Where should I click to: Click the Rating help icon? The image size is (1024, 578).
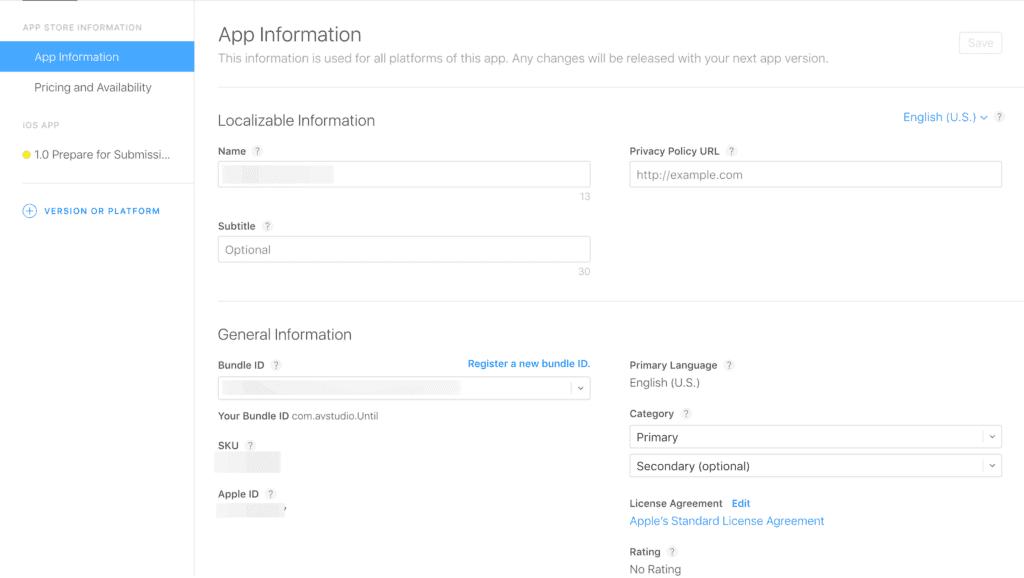(672, 552)
